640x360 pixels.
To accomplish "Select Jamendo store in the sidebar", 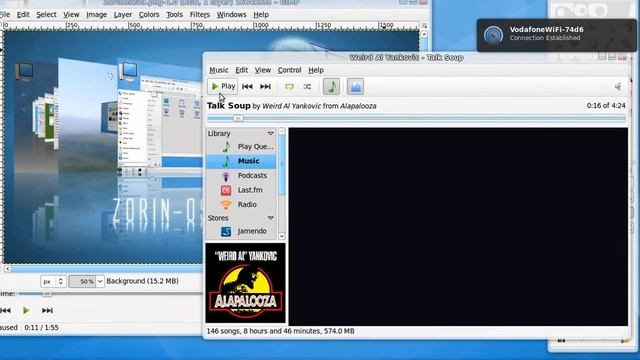I will pos(241,231).
